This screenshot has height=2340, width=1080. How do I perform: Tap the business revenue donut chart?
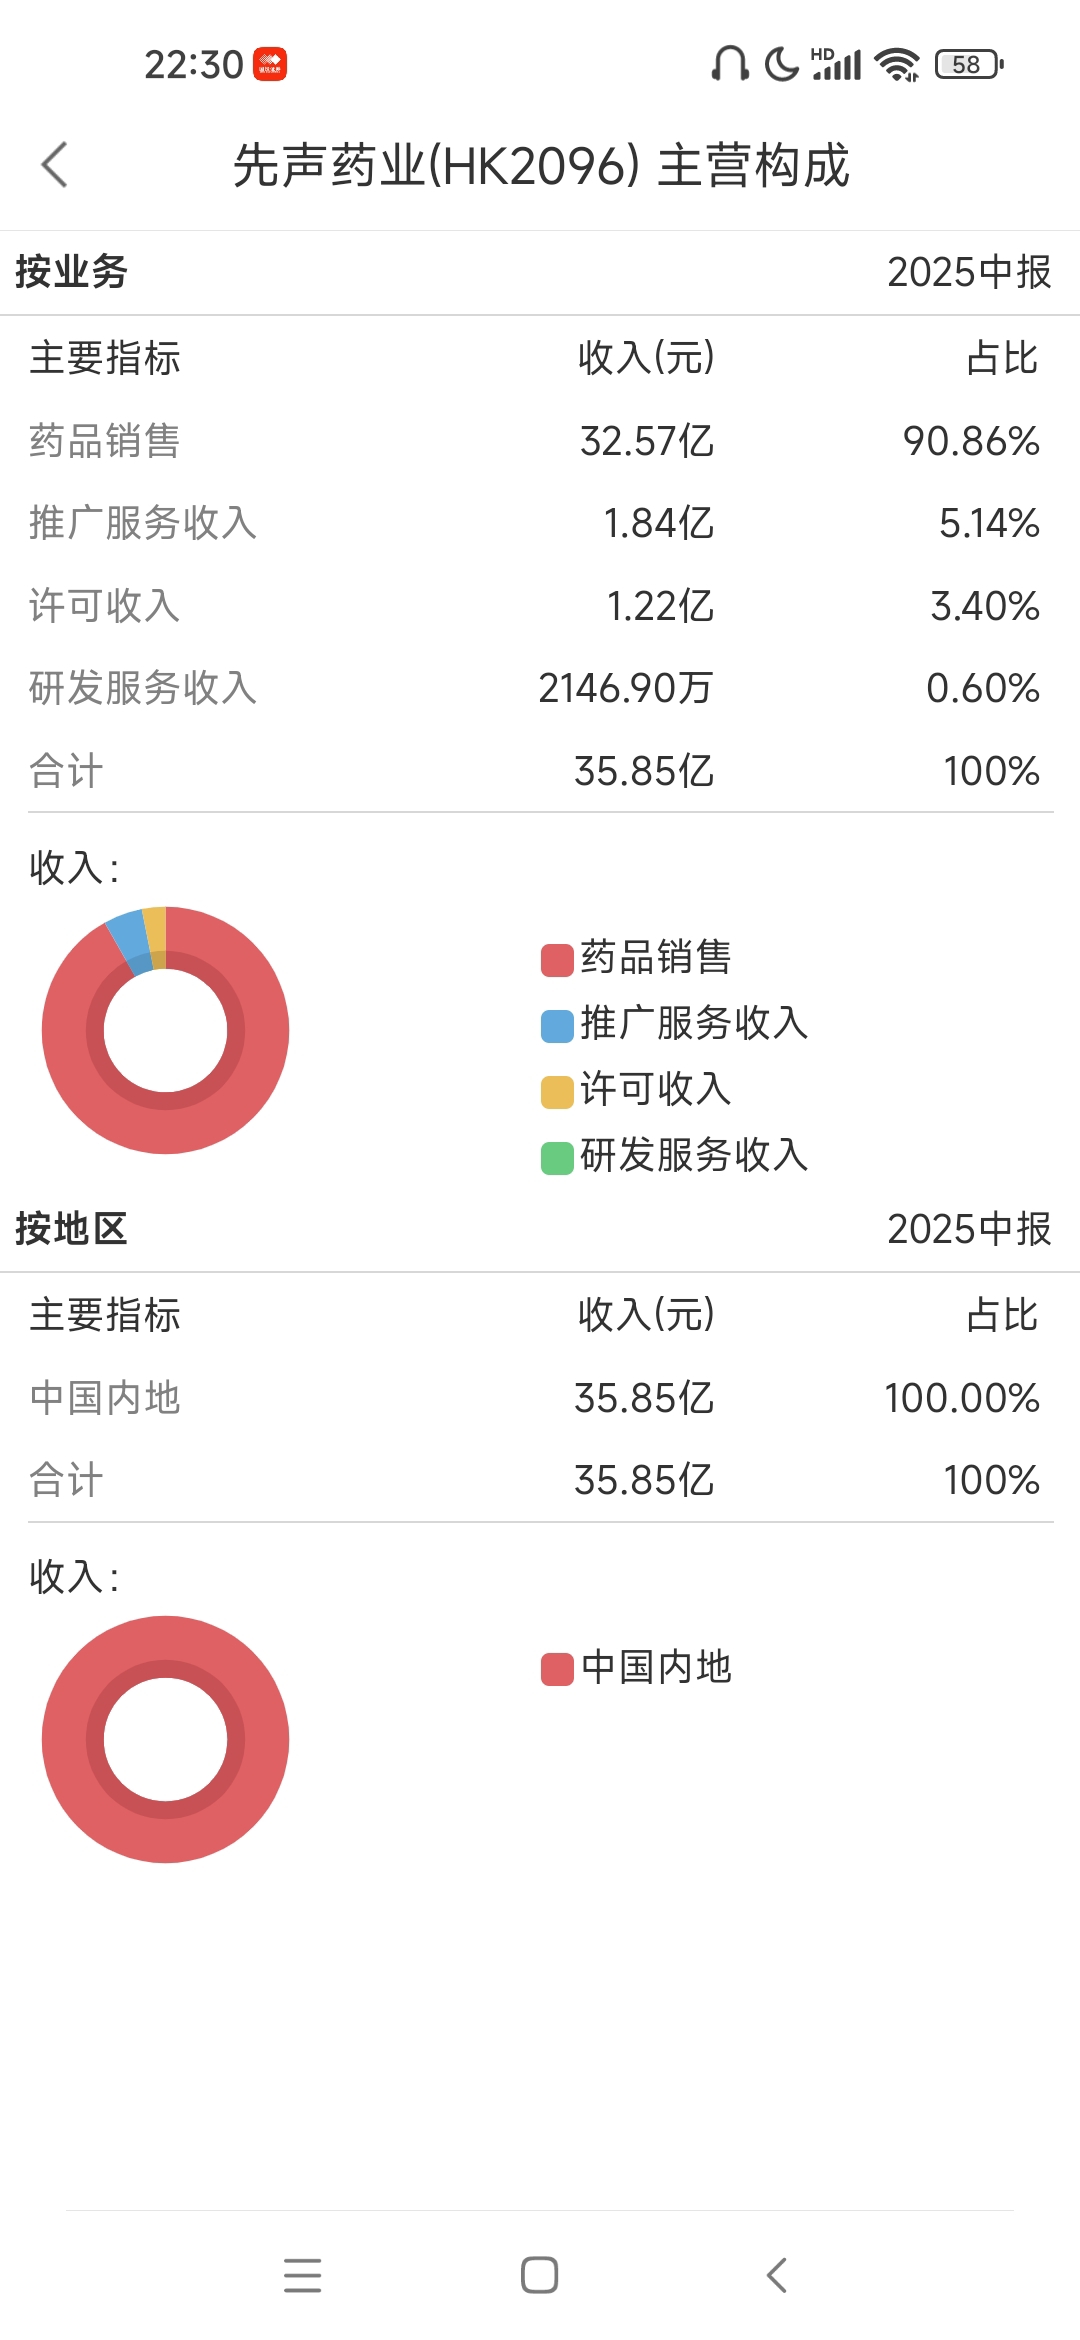click(x=165, y=1030)
